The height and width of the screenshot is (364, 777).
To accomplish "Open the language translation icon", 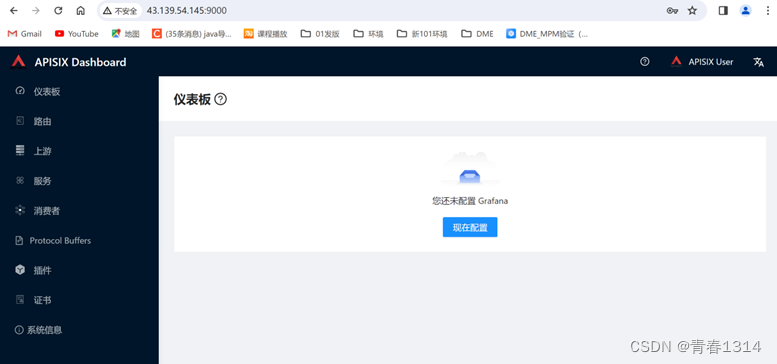I will click(758, 62).
